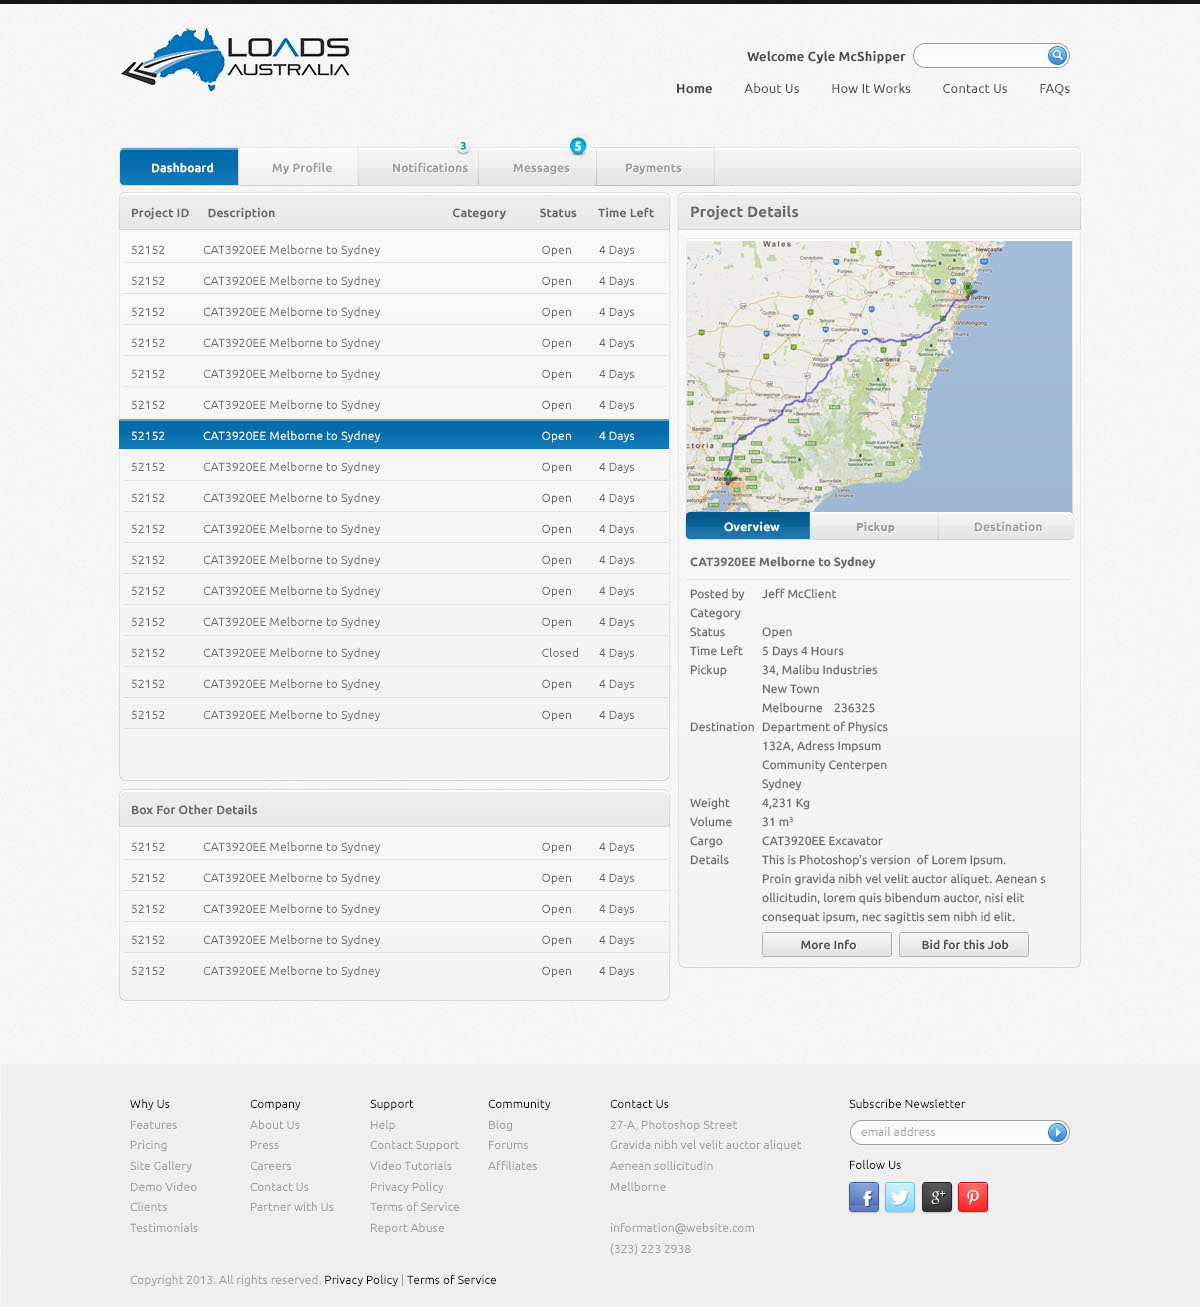Open Affiliates footer link
The height and width of the screenshot is (1307, 1200).
(x=512, y=1165)
